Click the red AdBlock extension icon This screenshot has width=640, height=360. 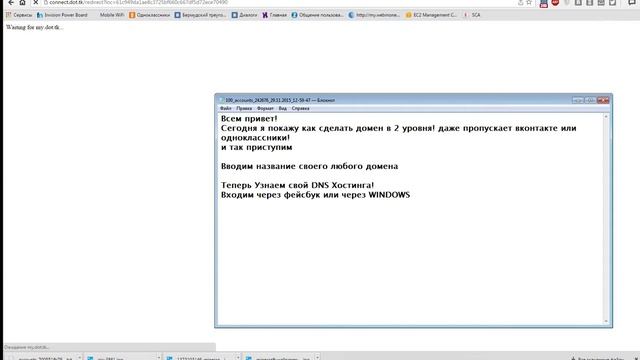coord(555,2)
